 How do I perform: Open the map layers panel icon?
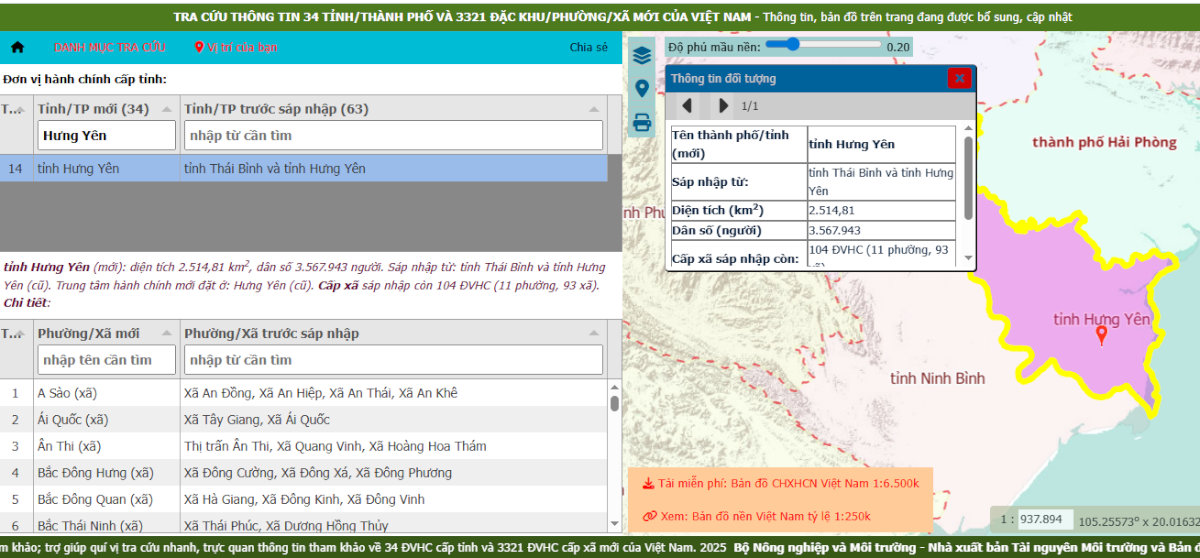(x=642, y=55)
